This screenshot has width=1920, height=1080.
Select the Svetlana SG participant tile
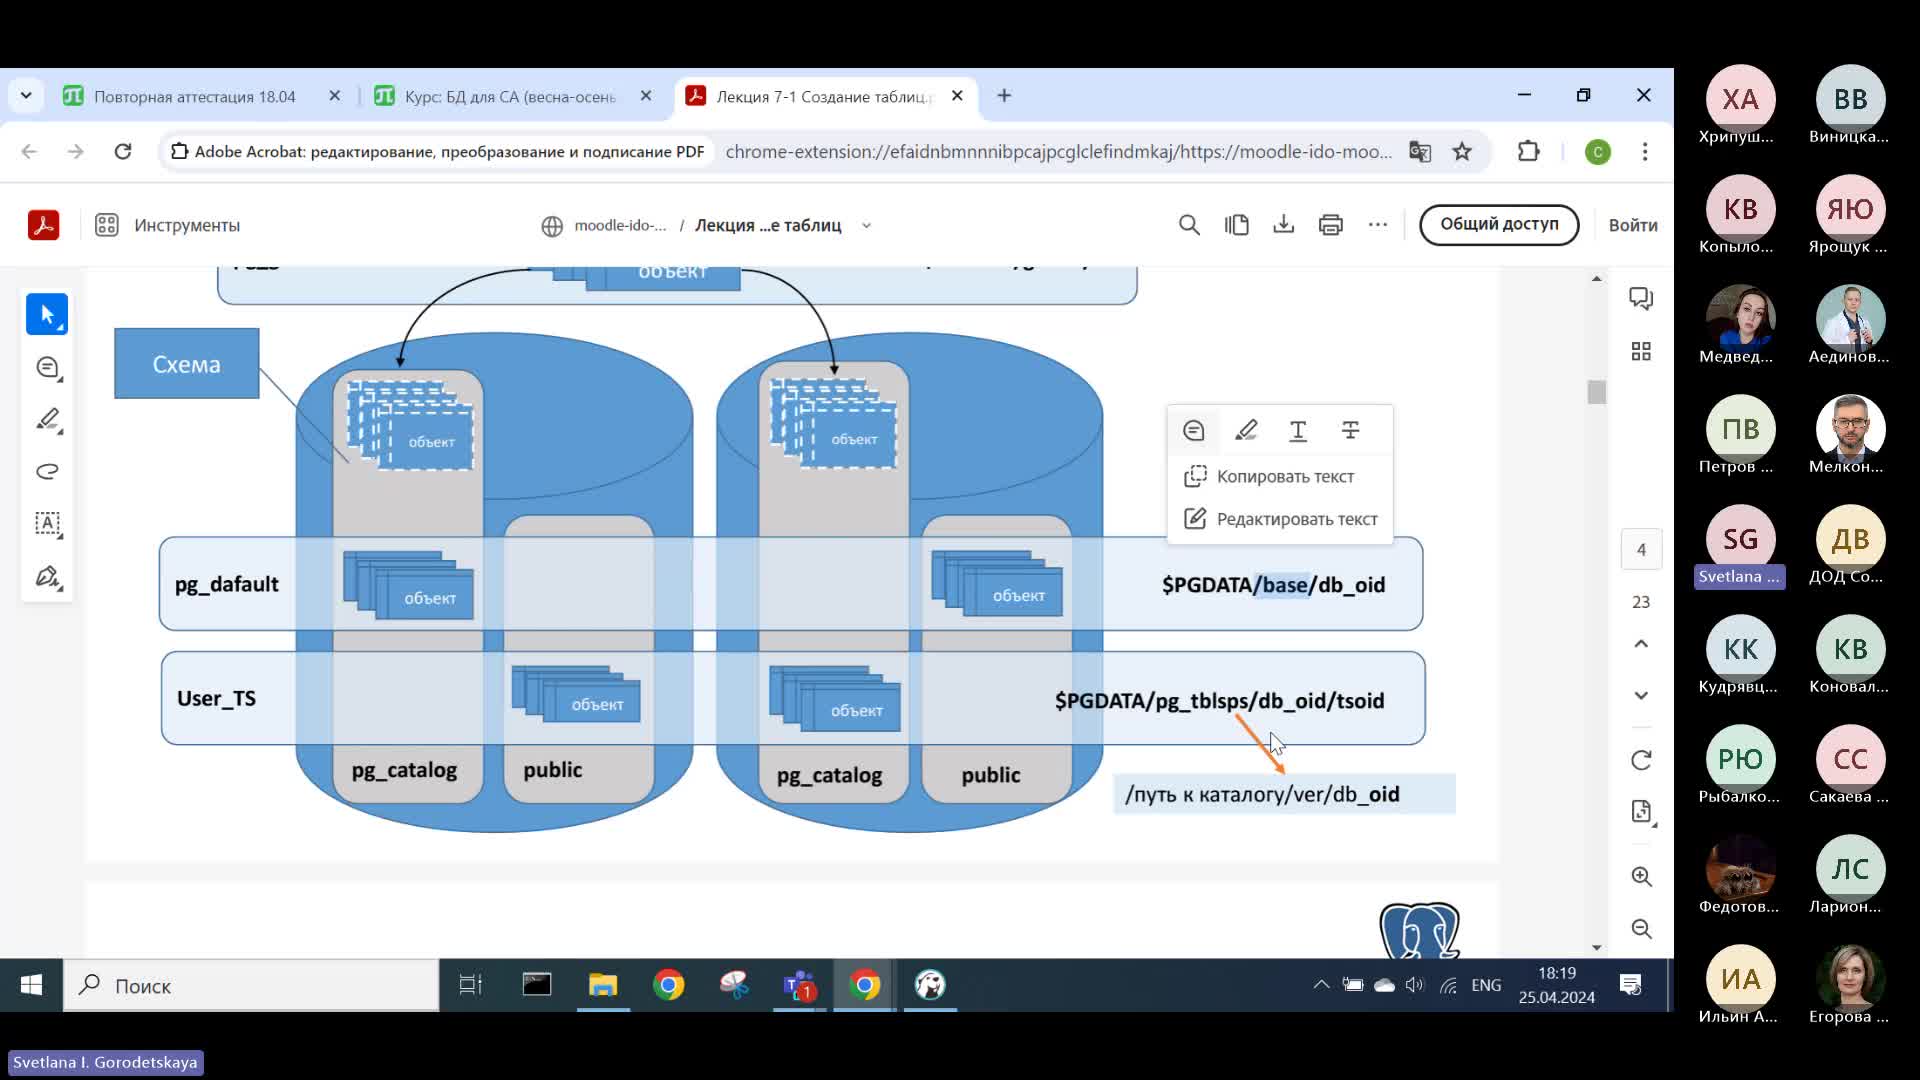pos(1740,547)
